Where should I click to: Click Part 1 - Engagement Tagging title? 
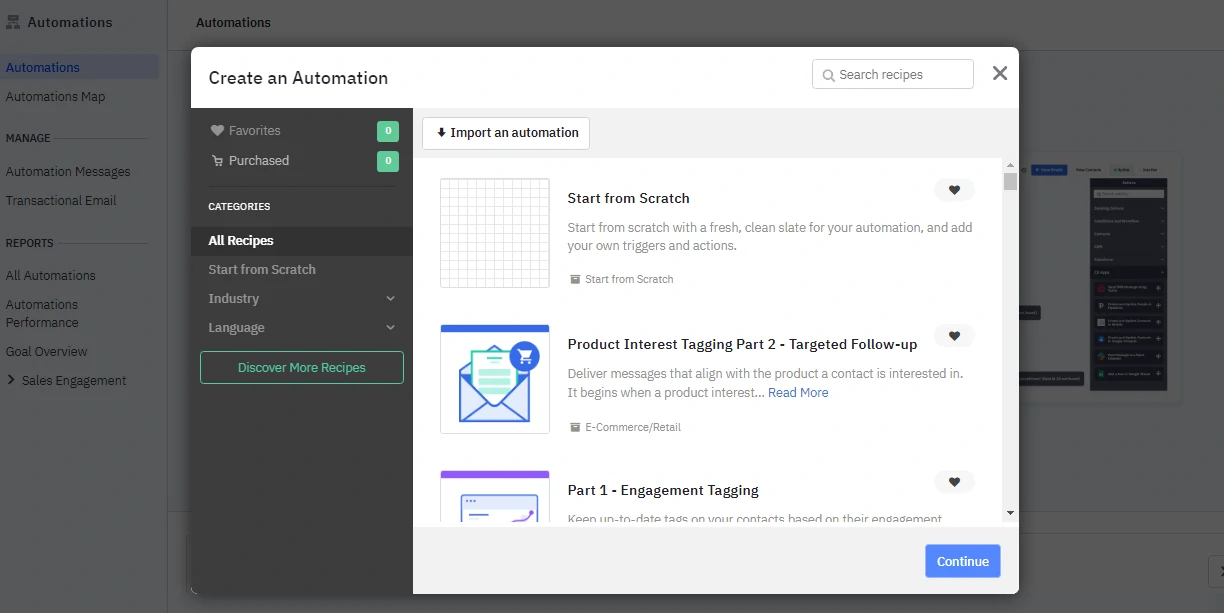point(663,490)
